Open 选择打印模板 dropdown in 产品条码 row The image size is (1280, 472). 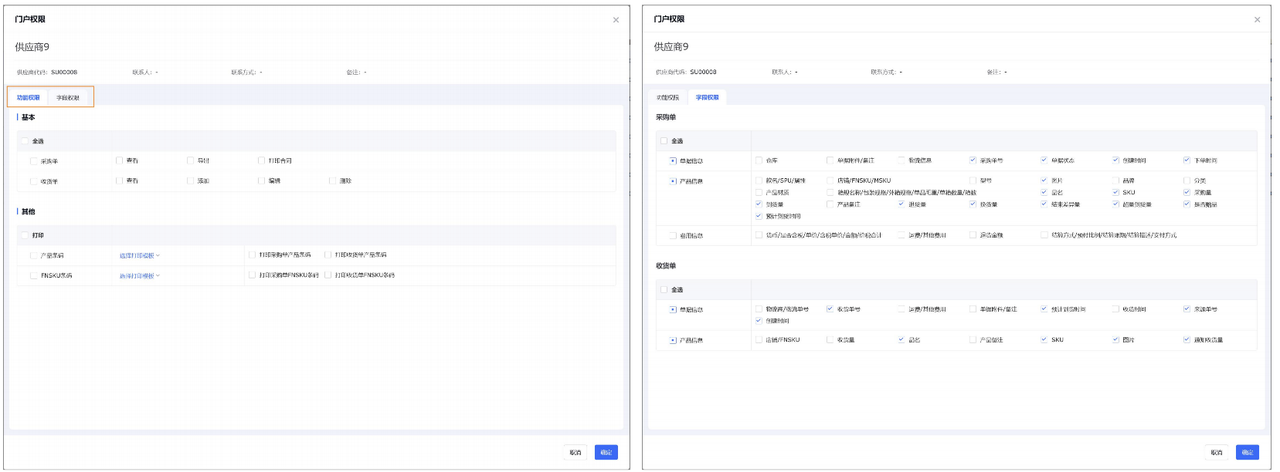(x=140, y=255)
